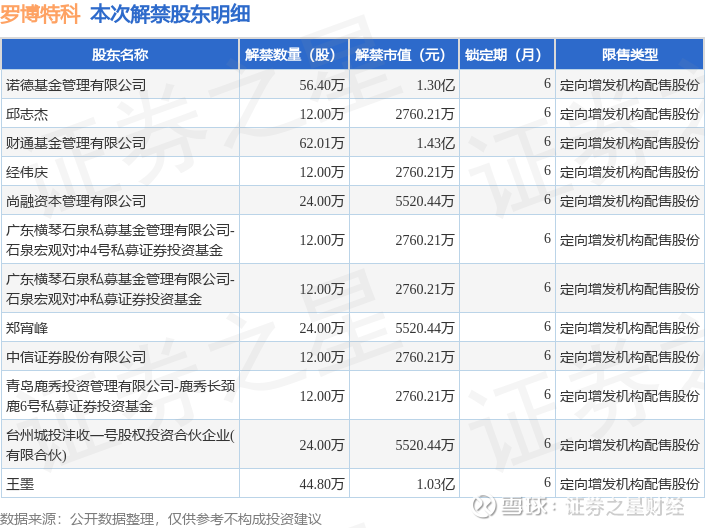Click 诺德基金's 定向增发机构配售股份 cell
This screenshot has height=528, width=705.
tap(629, 85)
